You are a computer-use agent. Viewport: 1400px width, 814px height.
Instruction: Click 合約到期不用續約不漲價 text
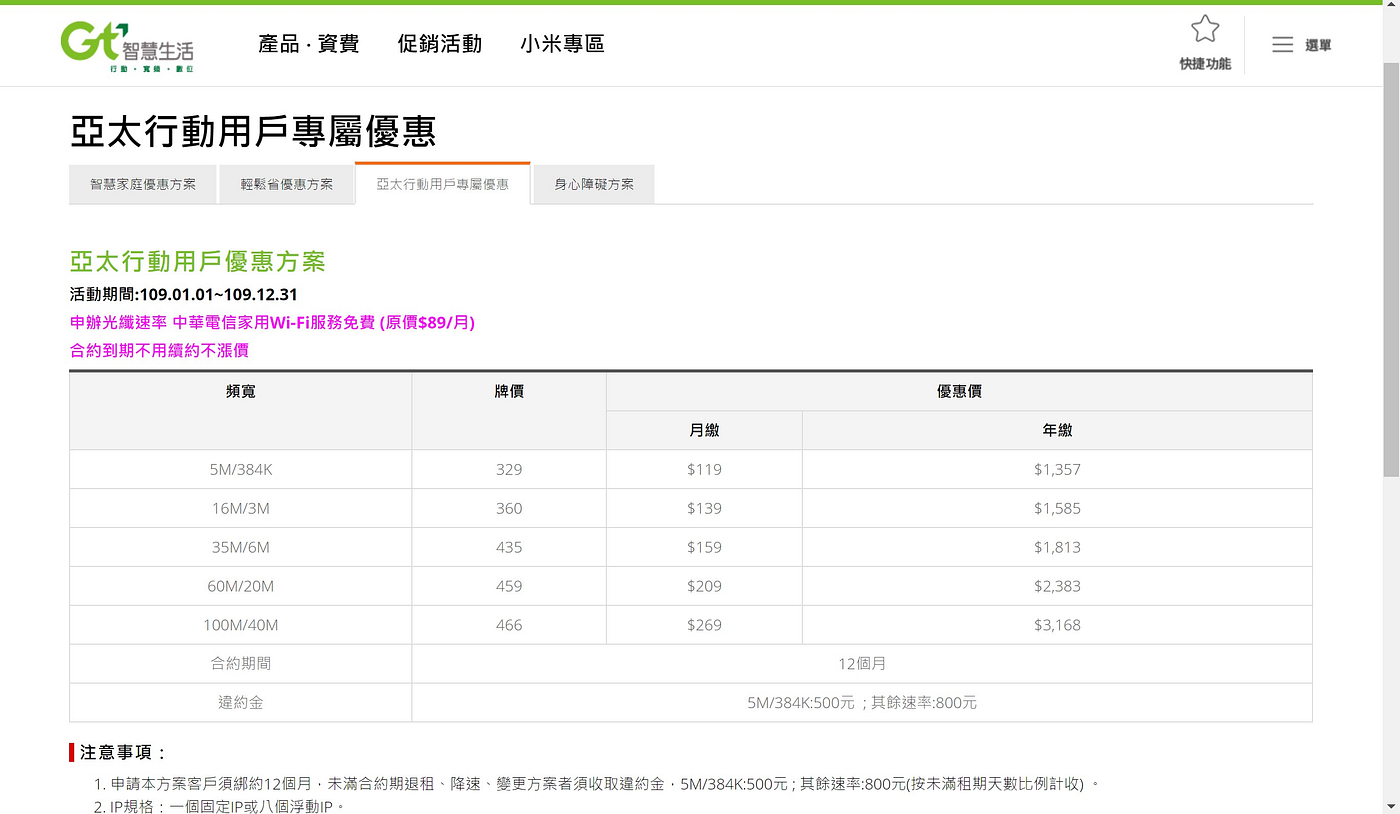[159, 351]
